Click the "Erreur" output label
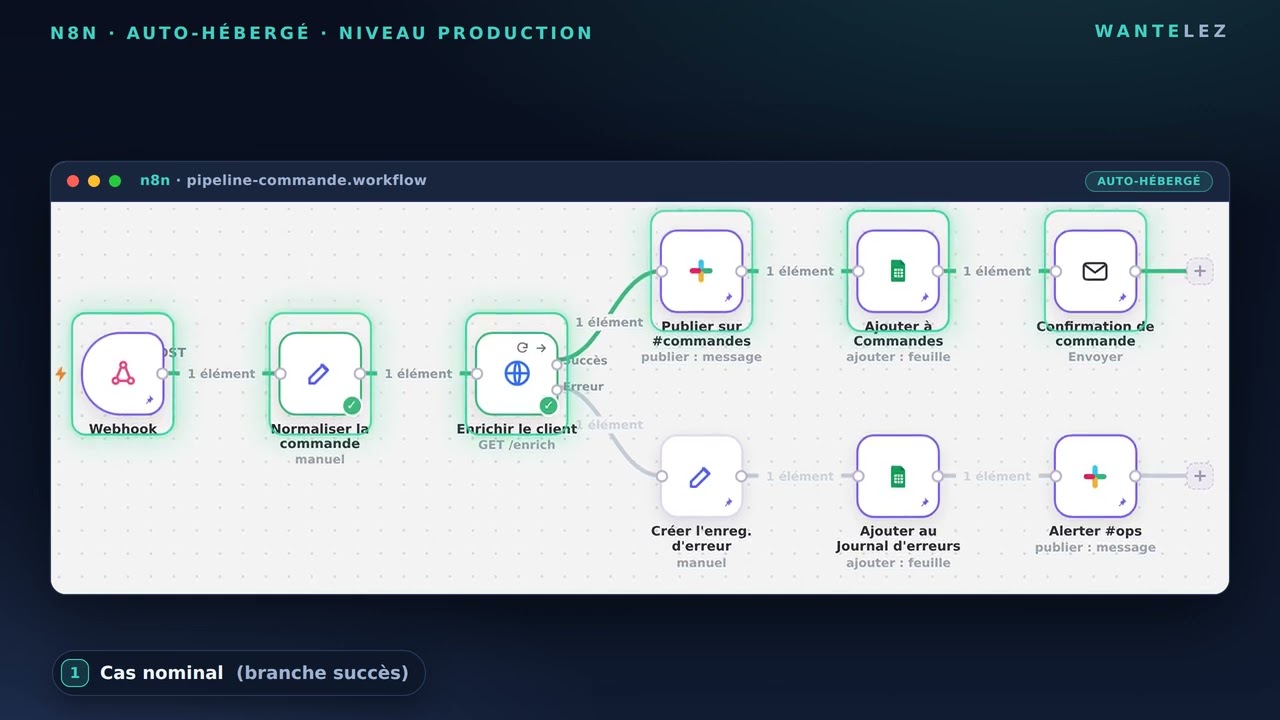Viewport: 1280px width, 720px height. pyautogui.click(x=584, y=387)
